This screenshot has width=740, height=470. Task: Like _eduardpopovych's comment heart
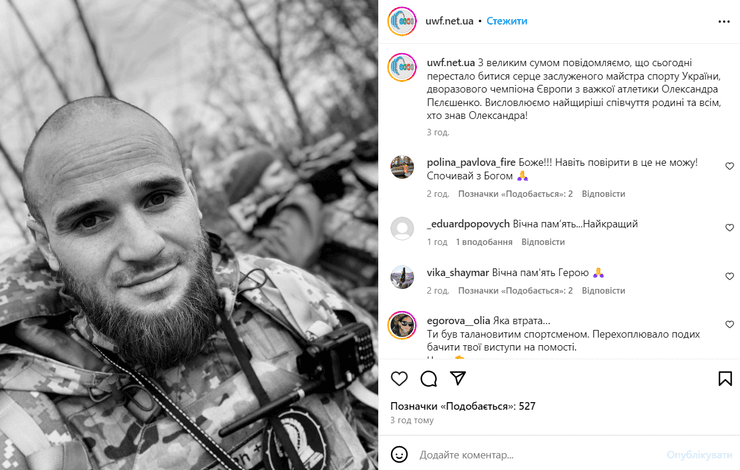click(x=730, y=227)
